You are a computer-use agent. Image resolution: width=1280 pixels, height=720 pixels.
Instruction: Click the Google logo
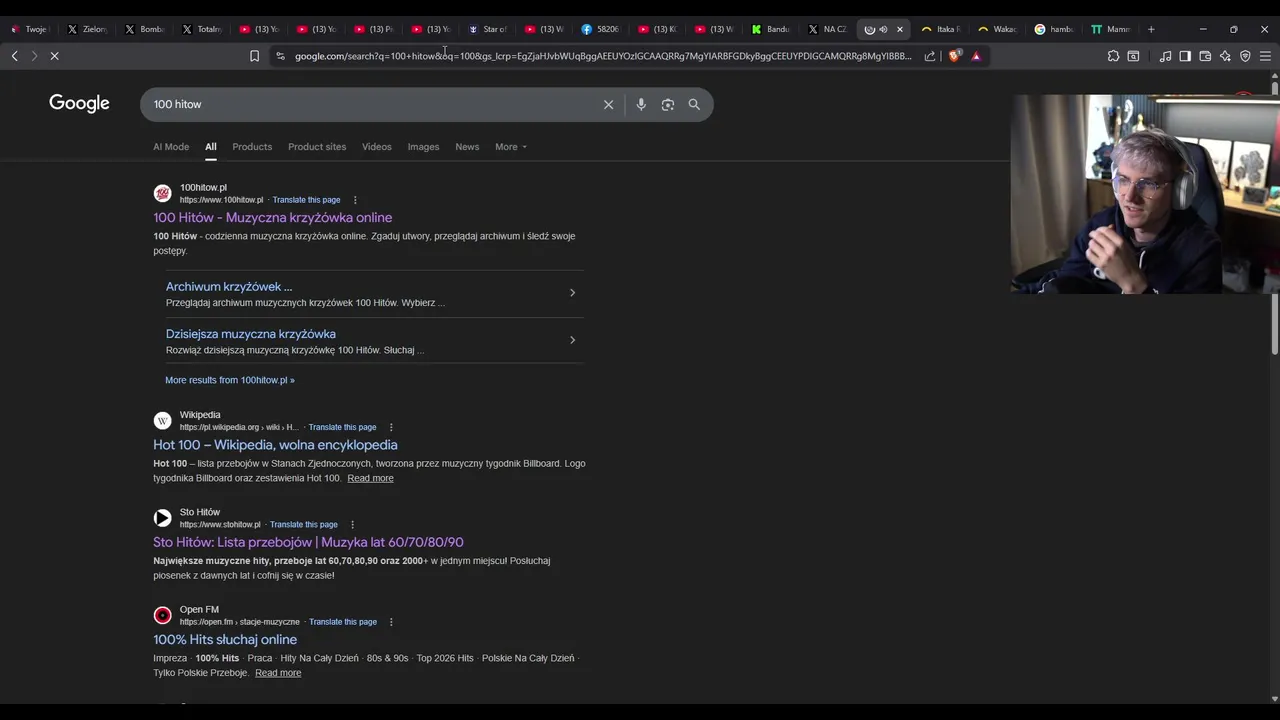coord(79,104)
